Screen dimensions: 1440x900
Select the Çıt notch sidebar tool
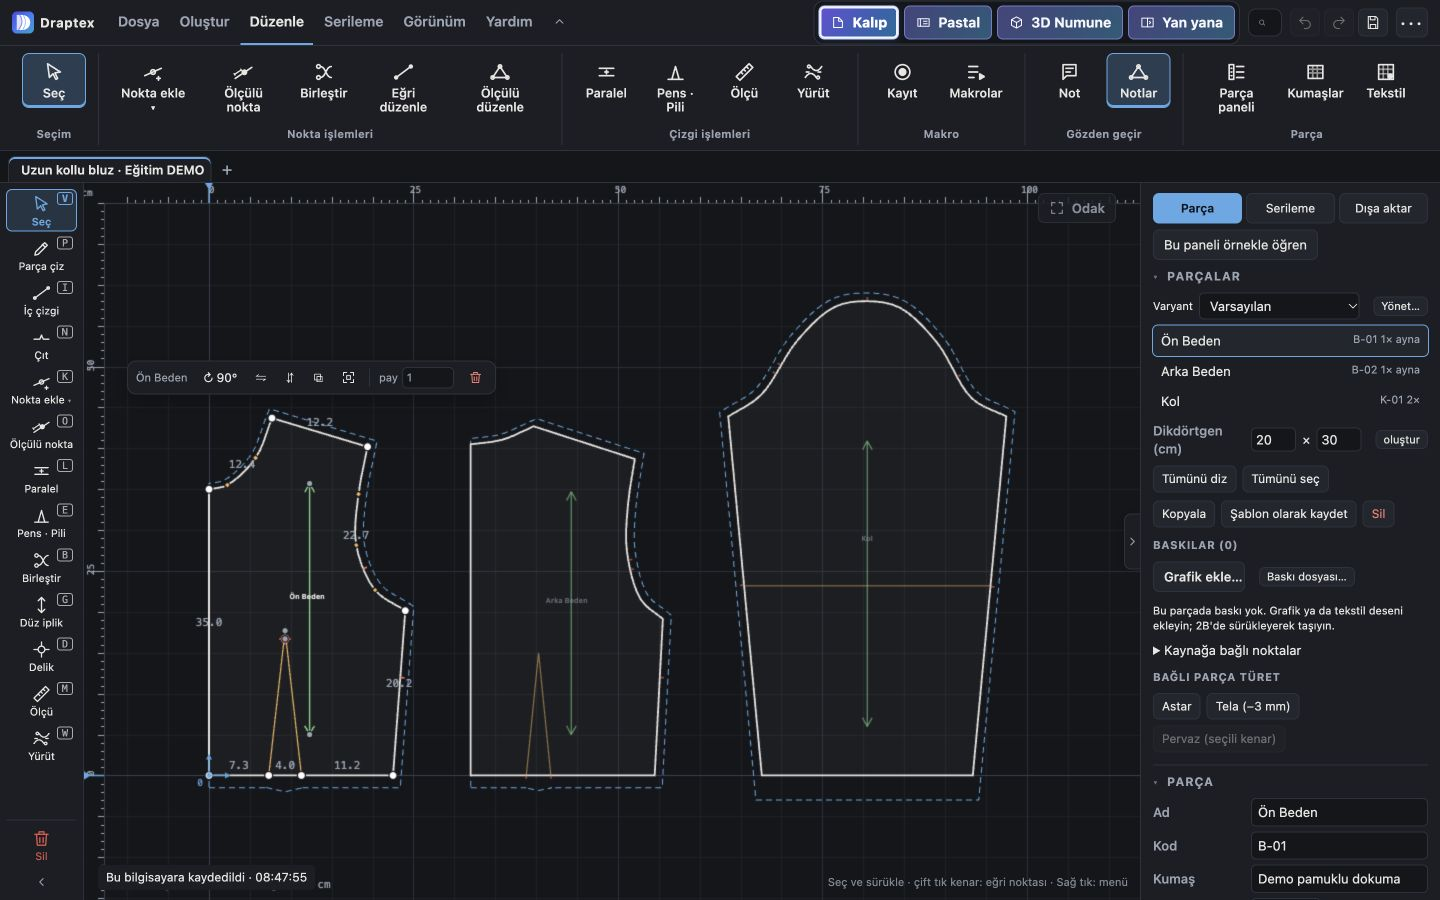[x=41, y=344]
